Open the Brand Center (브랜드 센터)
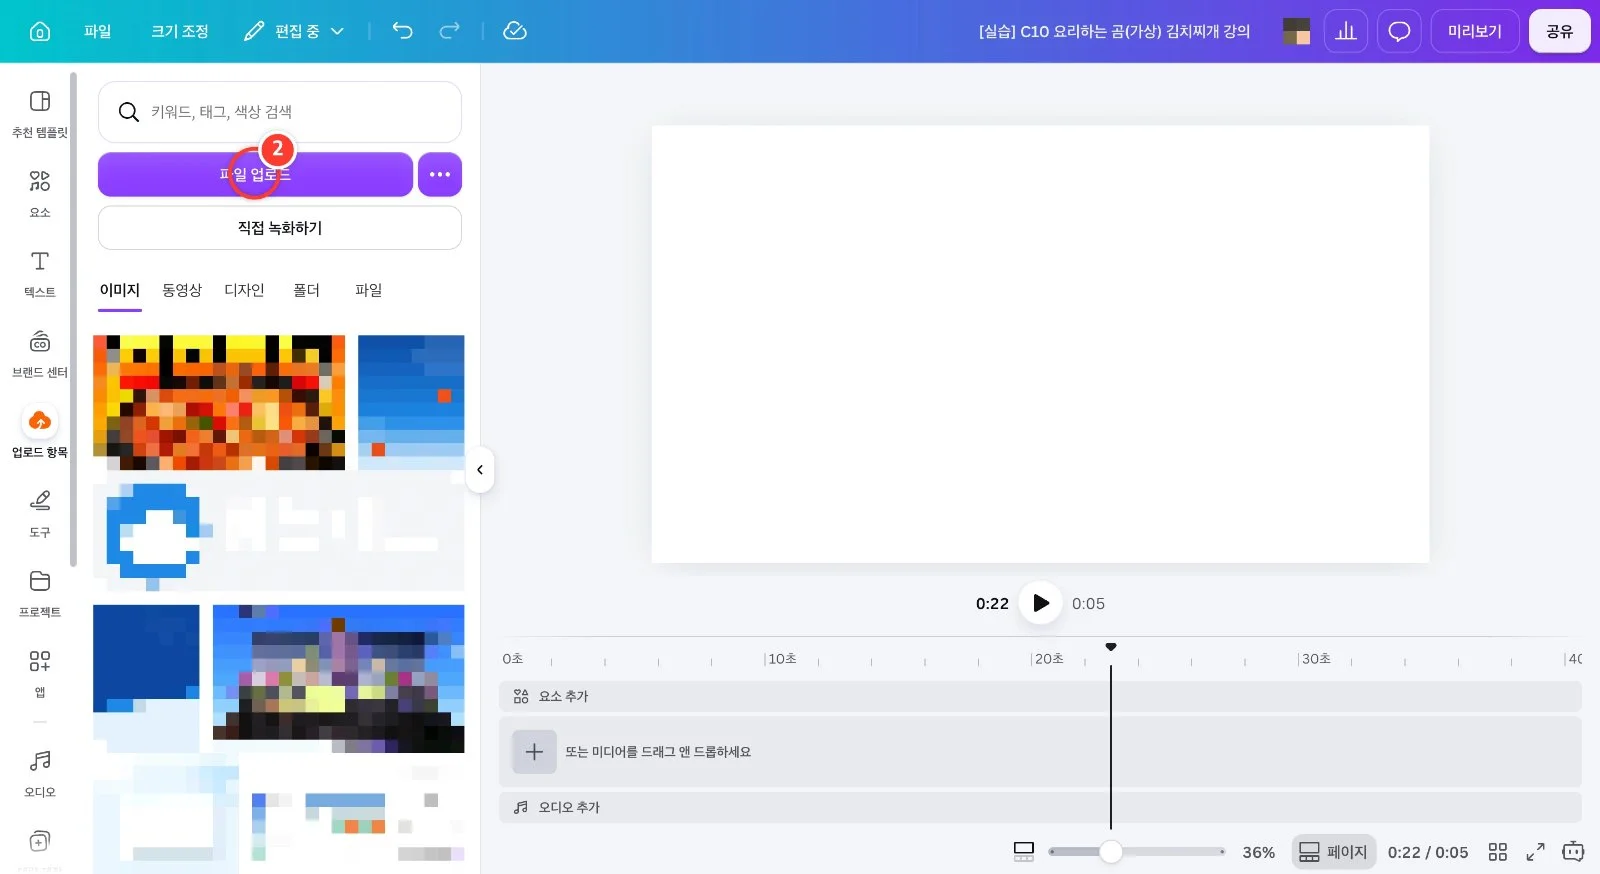The height and width of the screenshot is (874, 1600). pos(40,354)
